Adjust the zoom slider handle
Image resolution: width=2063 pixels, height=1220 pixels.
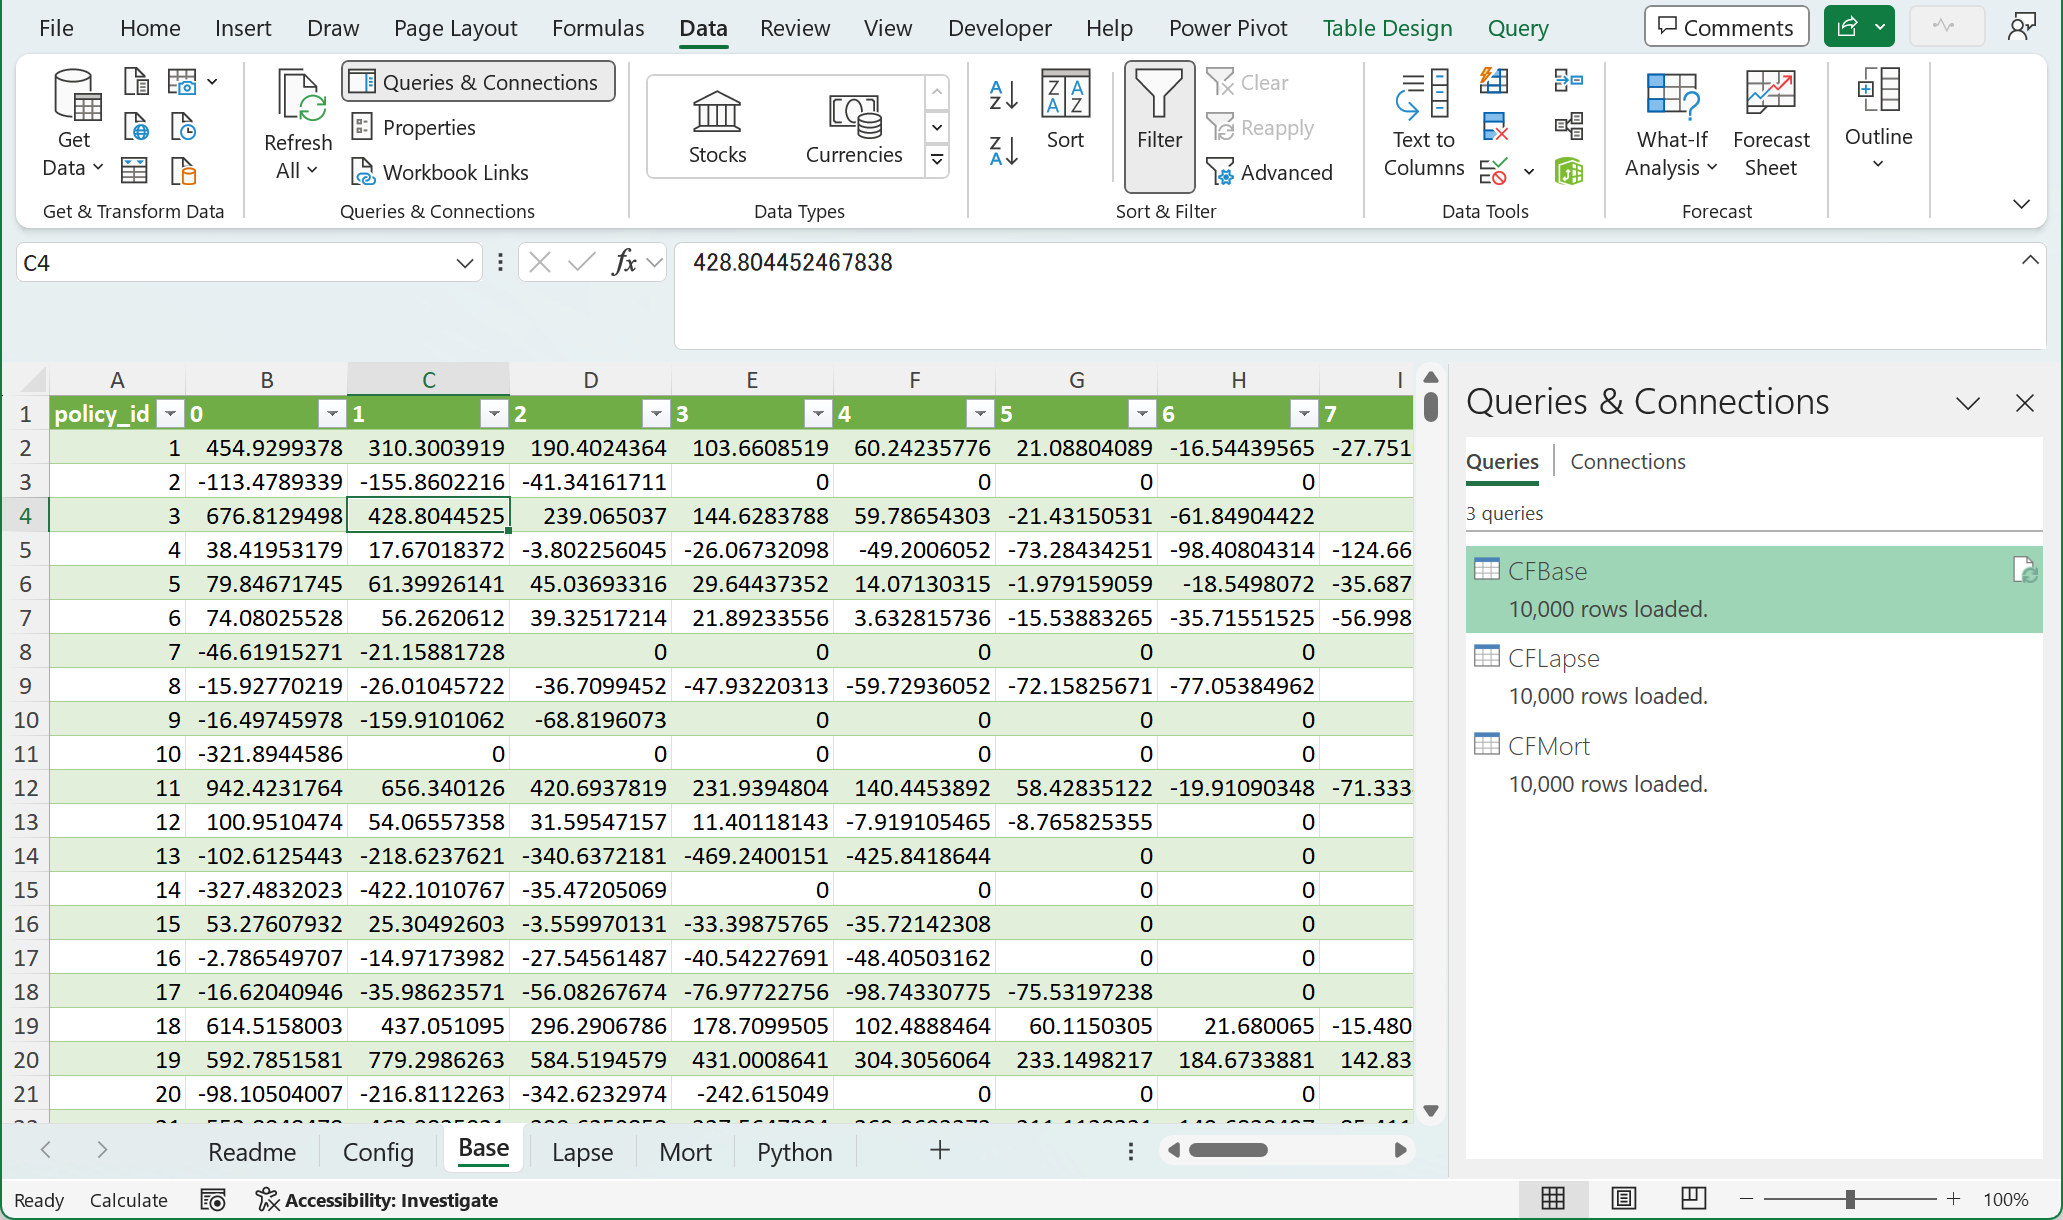click(1850, 1198)
